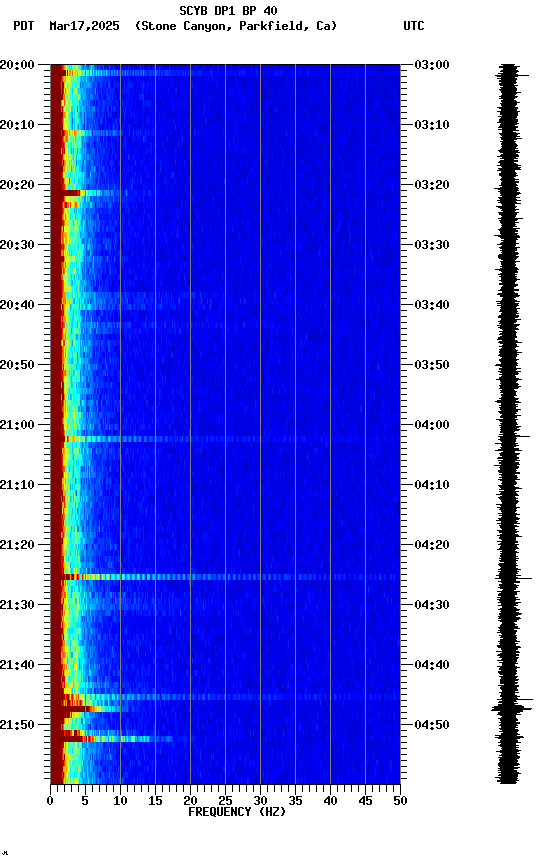Click the 15 Hz frequency axis label
The image size is (552, 864).
[x=155, y=801]
